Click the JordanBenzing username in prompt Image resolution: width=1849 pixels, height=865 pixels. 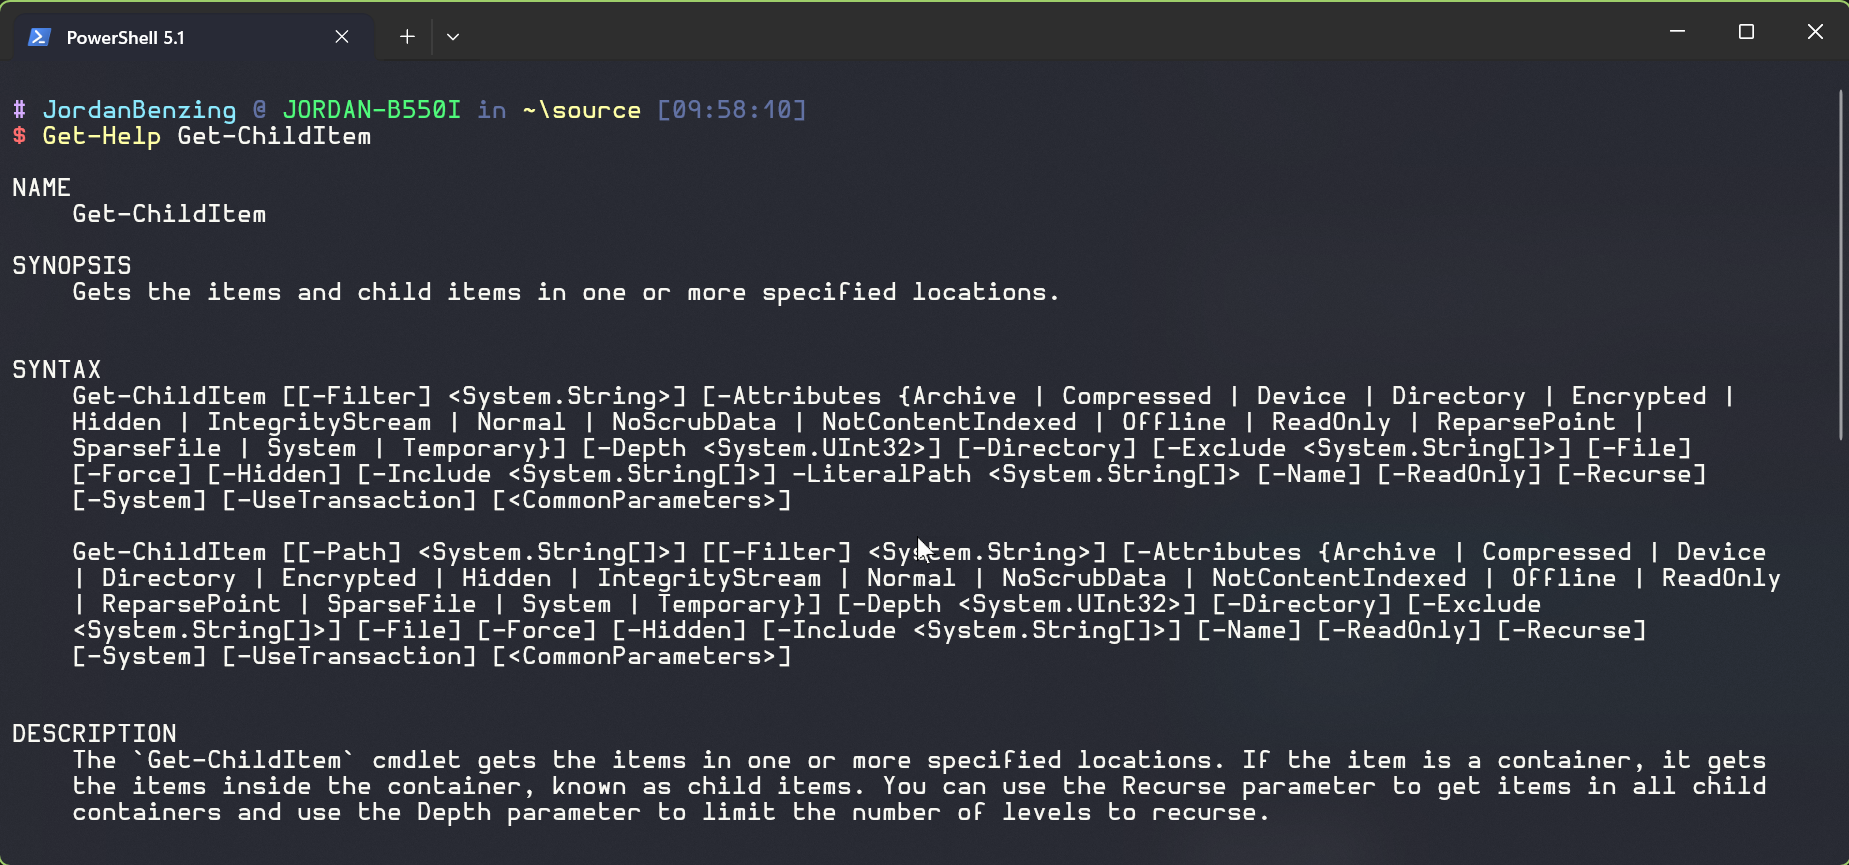tap(139, 110)
